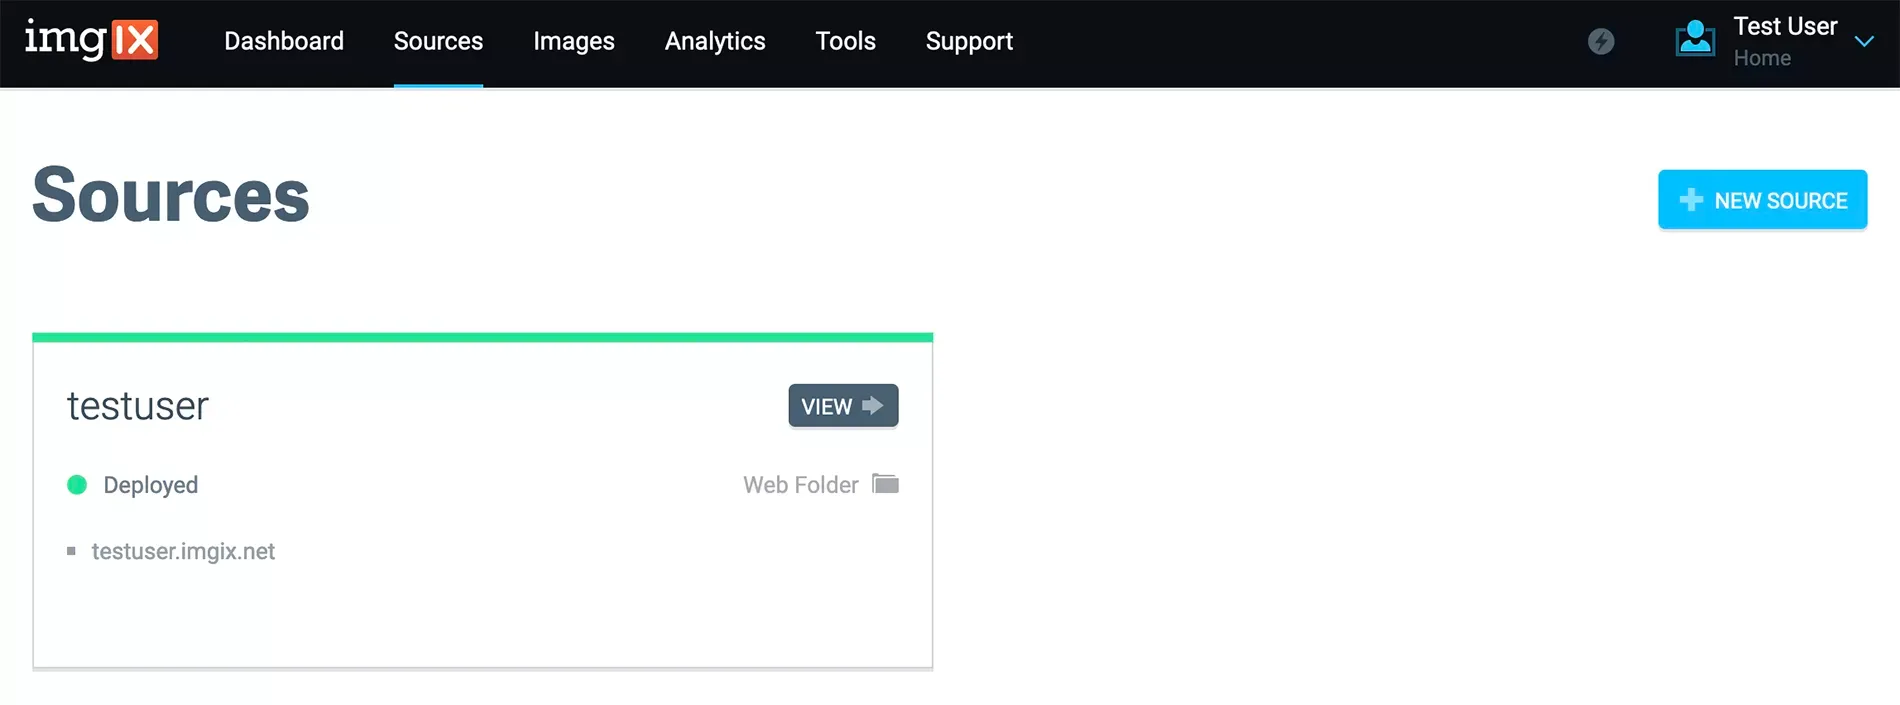
Task: Open the Tools menu item
Action: coord(845,41)
